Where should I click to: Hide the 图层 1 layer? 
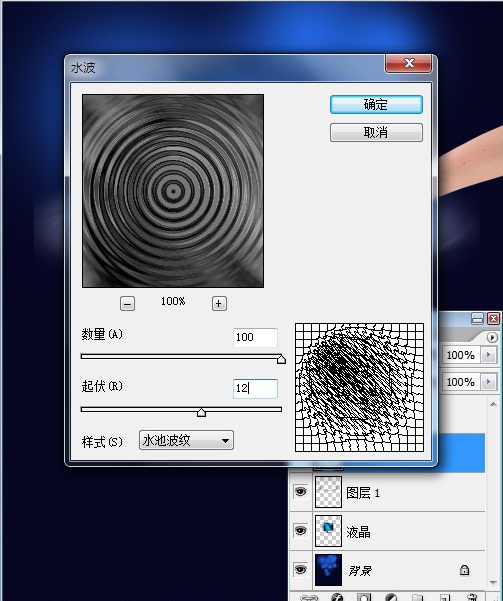click(301, 492)
